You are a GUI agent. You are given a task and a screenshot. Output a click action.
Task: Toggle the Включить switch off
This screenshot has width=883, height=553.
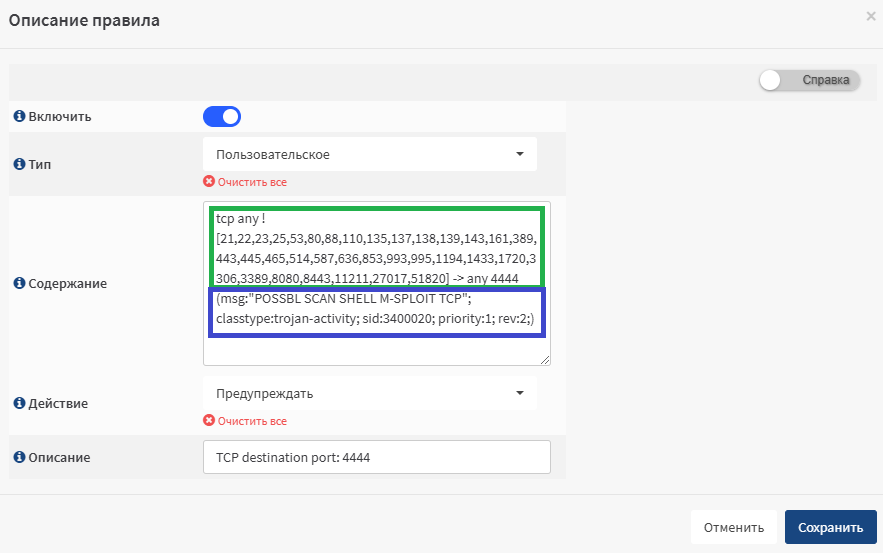pos(222,117)
